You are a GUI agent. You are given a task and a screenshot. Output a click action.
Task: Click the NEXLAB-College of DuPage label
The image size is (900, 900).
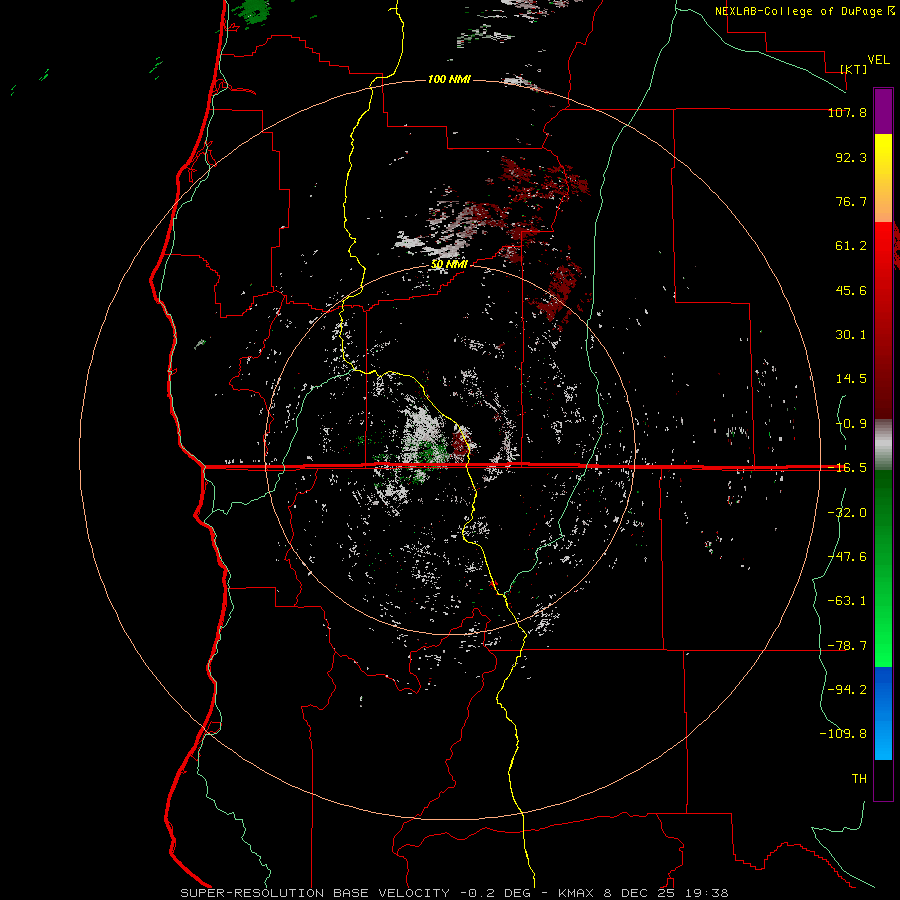coord(798,11)
